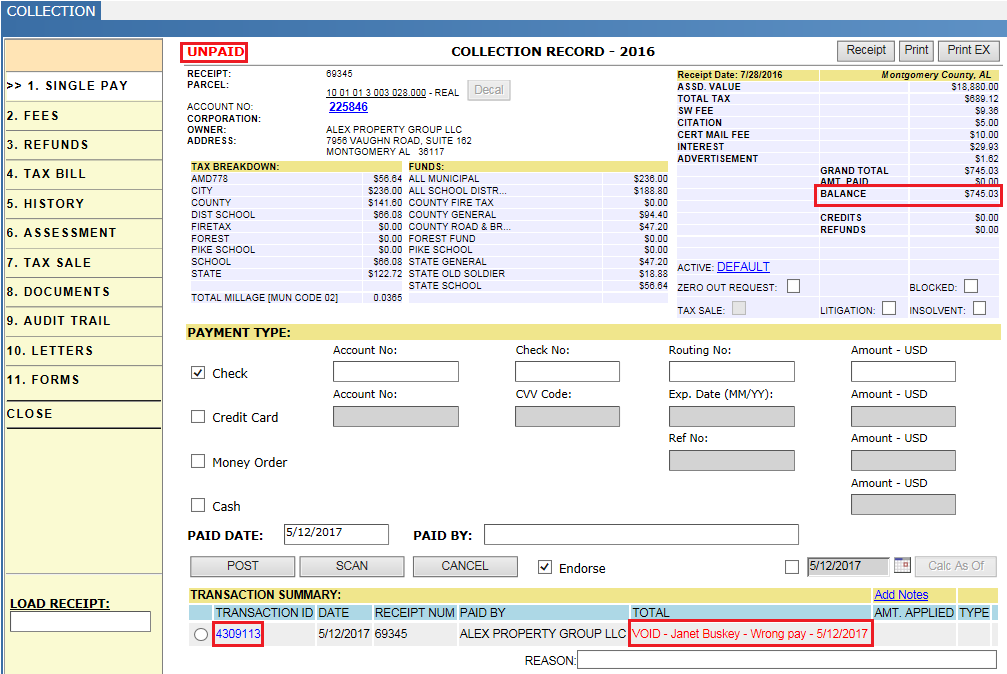Select radio button for transaction 4309113
This screenshot has height=674, width=1007.
pyautogui.click(x=201, y=635)
